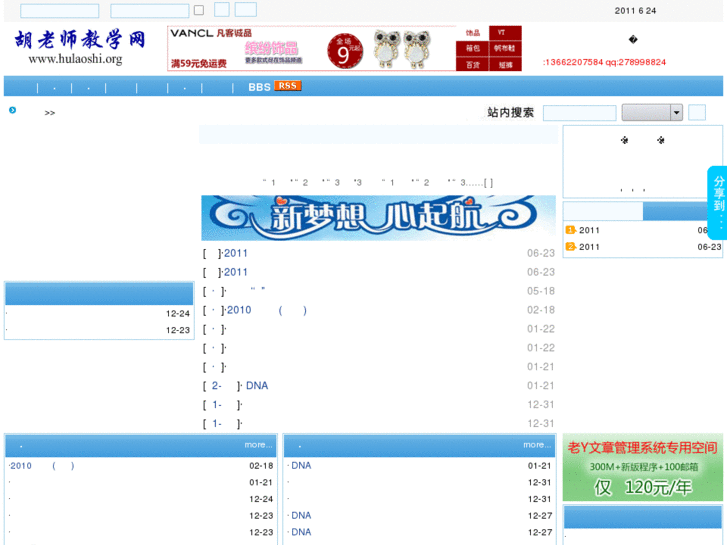Open the 分享到 share side tab
The image size is (727, 545).
718,203
